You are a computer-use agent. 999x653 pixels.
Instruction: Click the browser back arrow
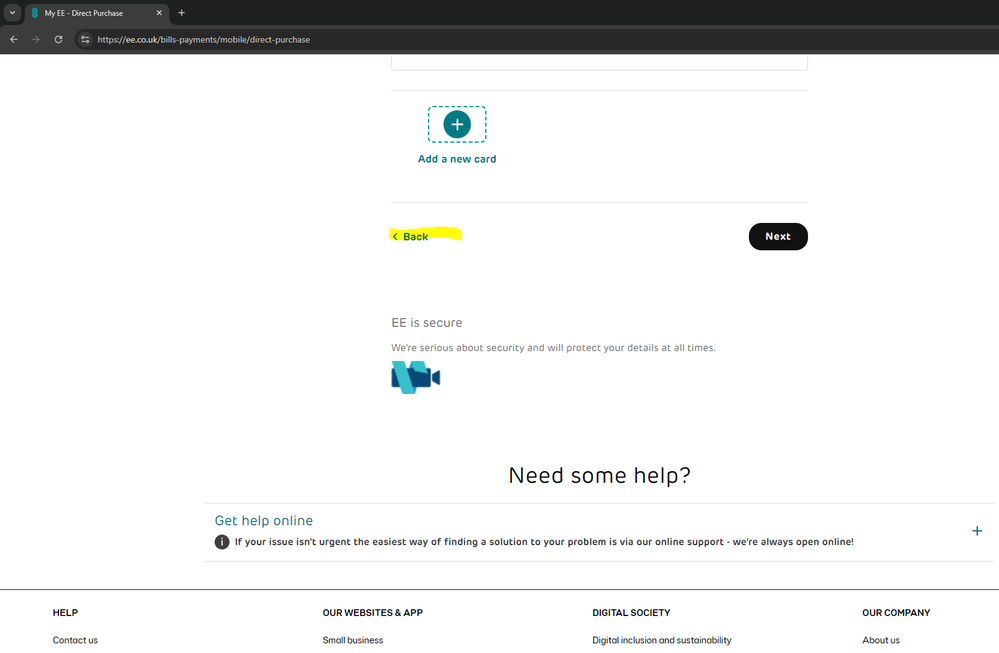click(x=14, y=39)
